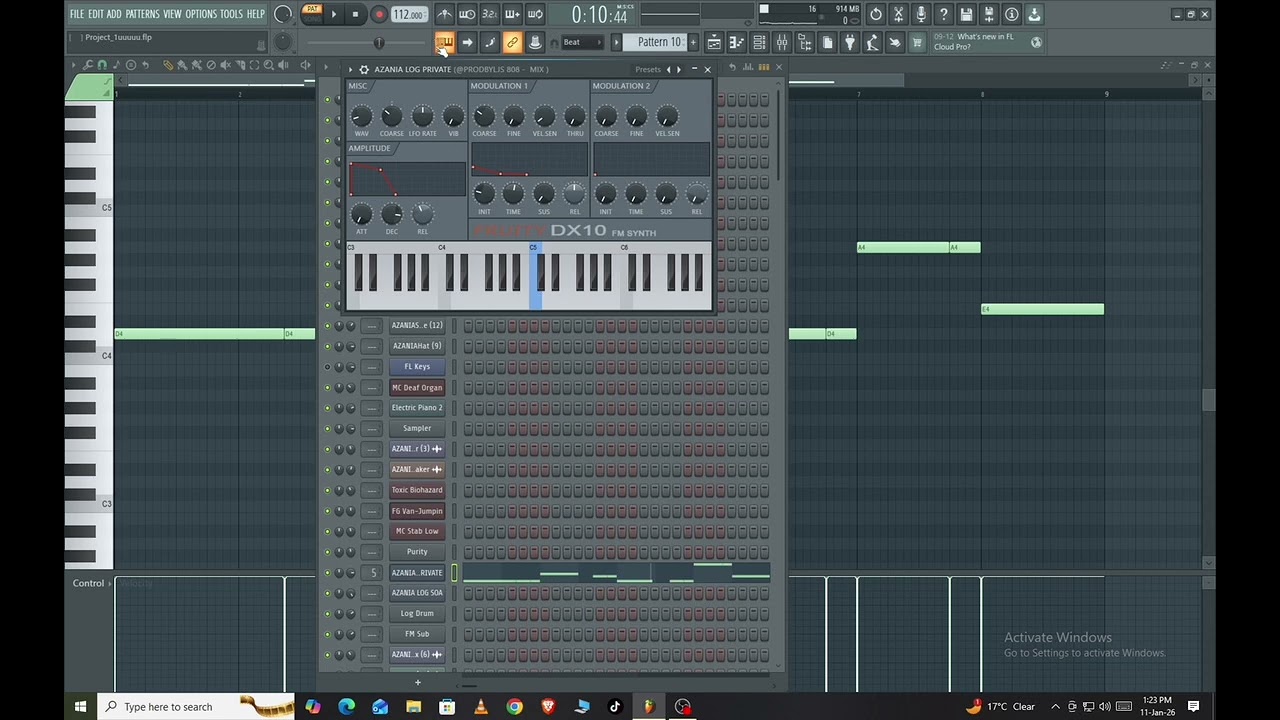Viewport: 1280px width, 720px height.
Task: Click globe icon in news panel
Action: [1036, 42]
